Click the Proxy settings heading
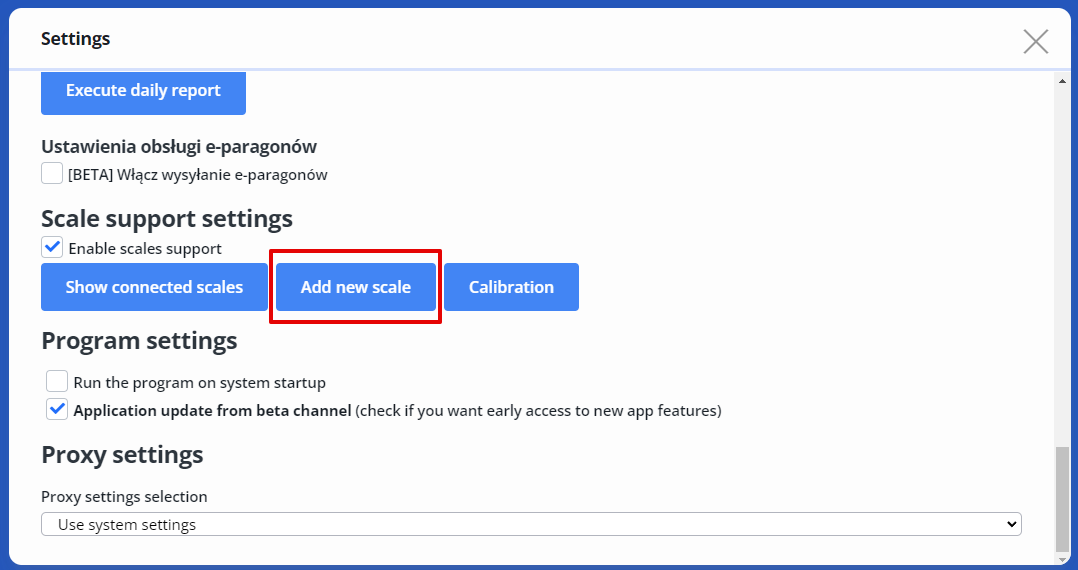The width and height of the screenshot is (1078, 570). tap(122, 455)
